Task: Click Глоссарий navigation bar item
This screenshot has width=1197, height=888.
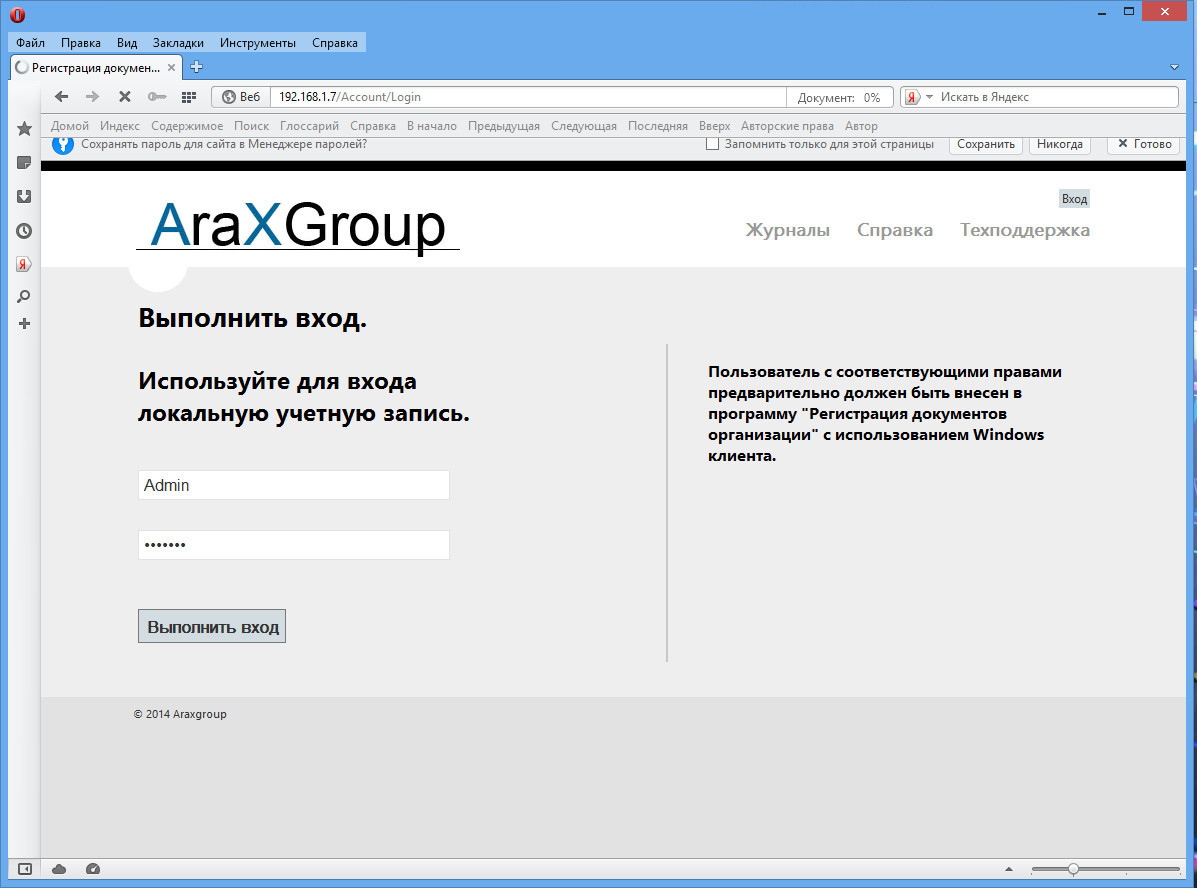Action: click(309, 126)
